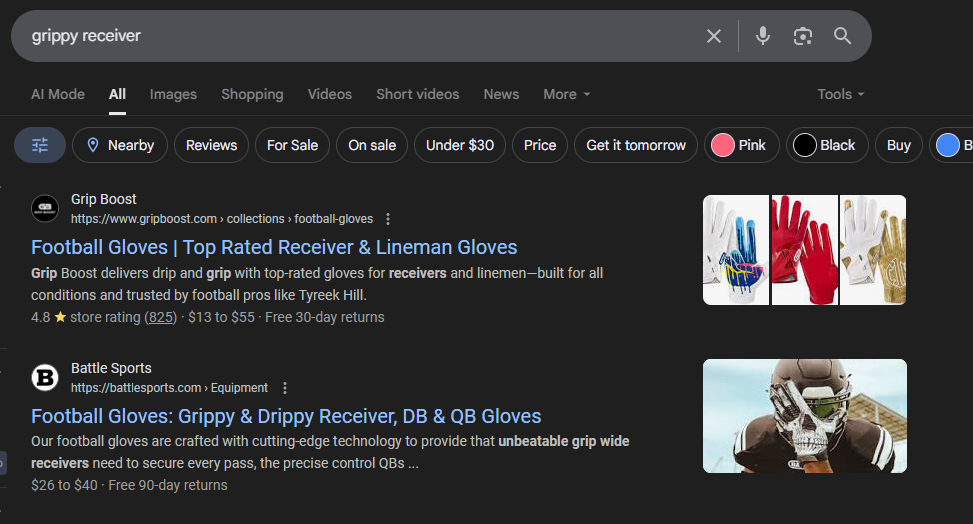
Task: Open the Shopping tab
Action: 252,94
